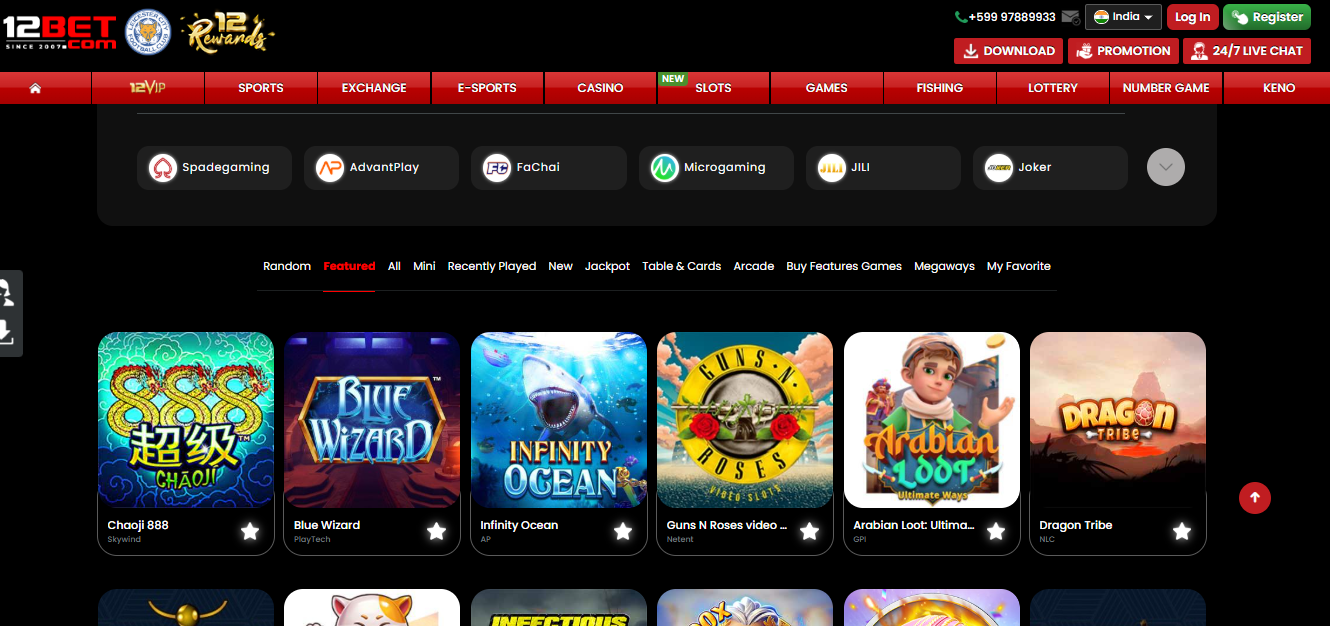The height and width of the screenshot is (626, 1330).
Task: Switch to the Random filter tab
Action: [287, 266]
